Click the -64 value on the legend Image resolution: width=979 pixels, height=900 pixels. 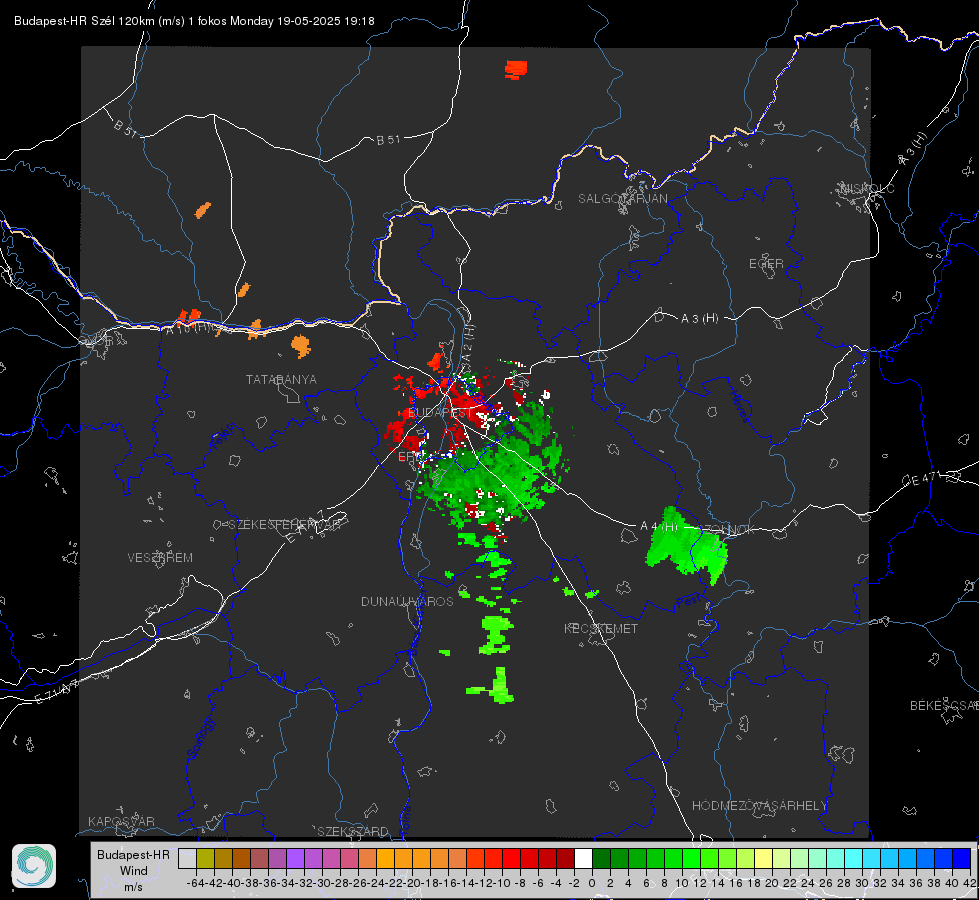(196, 883)
